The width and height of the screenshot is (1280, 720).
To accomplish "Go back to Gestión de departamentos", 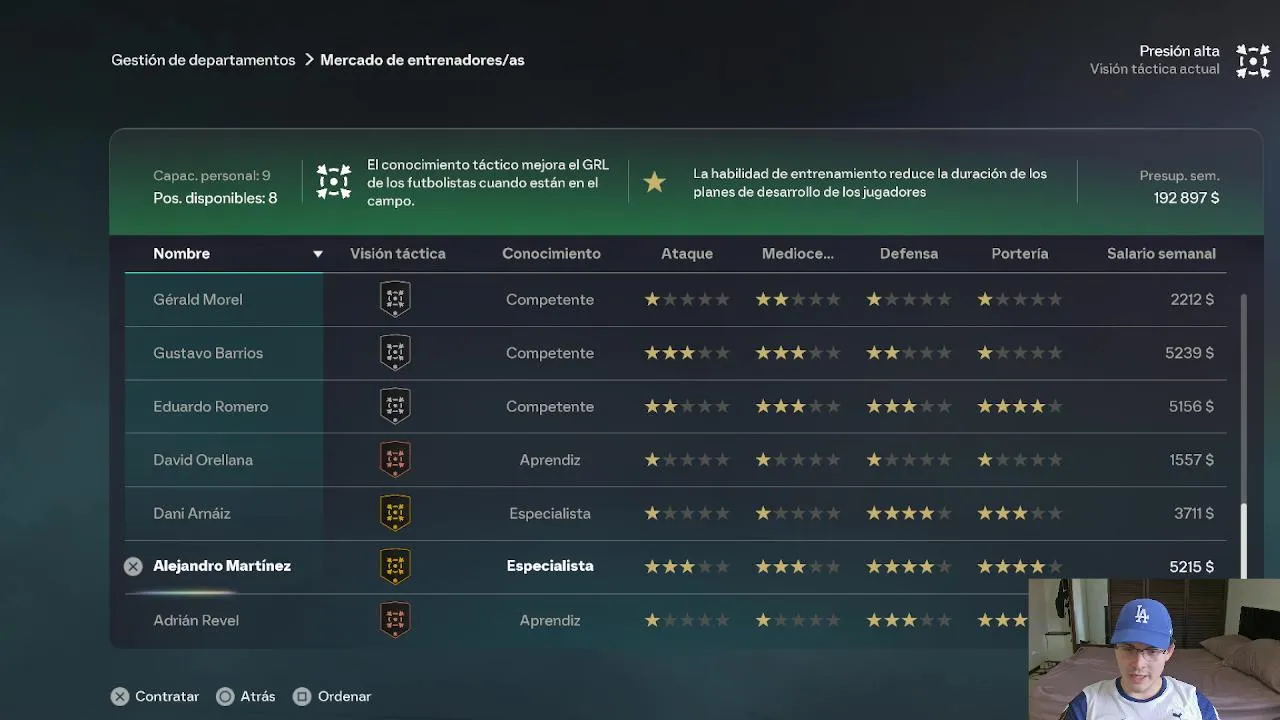I will point(203,60).
